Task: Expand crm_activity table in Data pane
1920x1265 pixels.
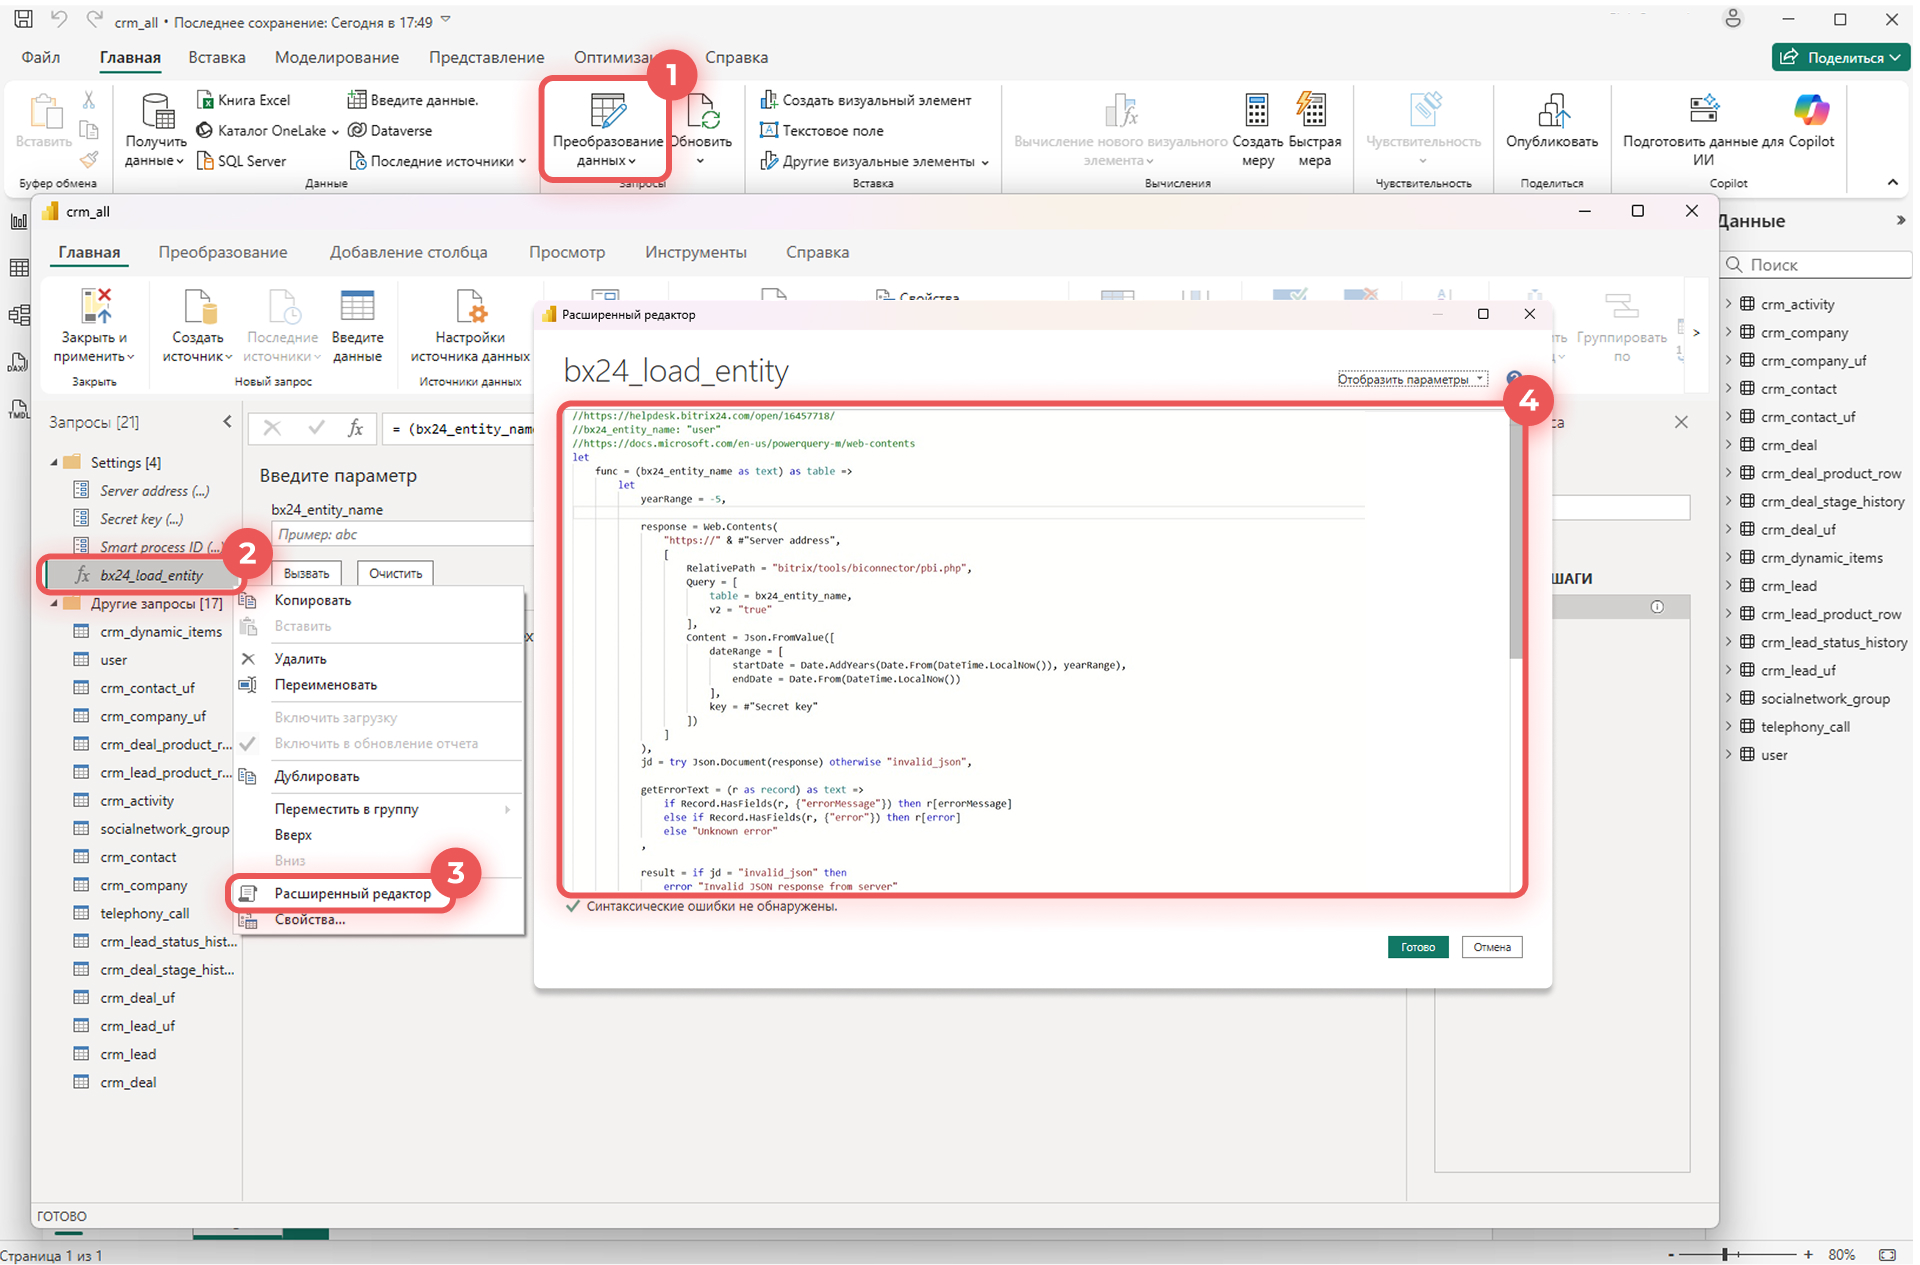Action: point(1728,304)
